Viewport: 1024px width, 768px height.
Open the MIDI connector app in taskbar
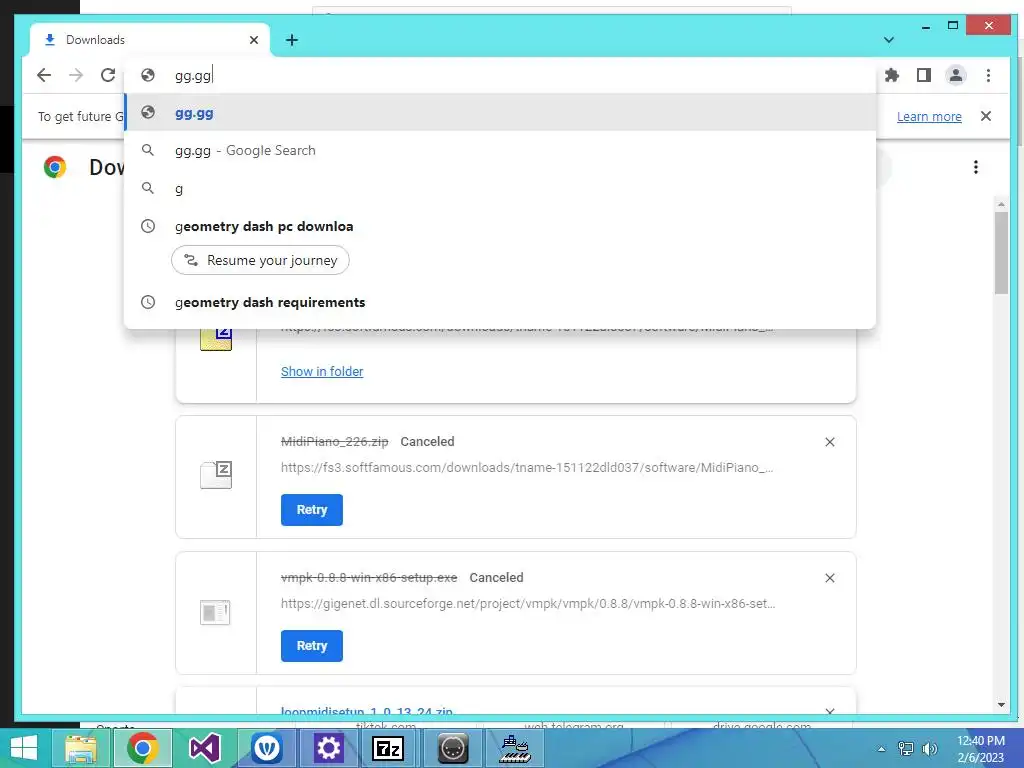[453, 748]
